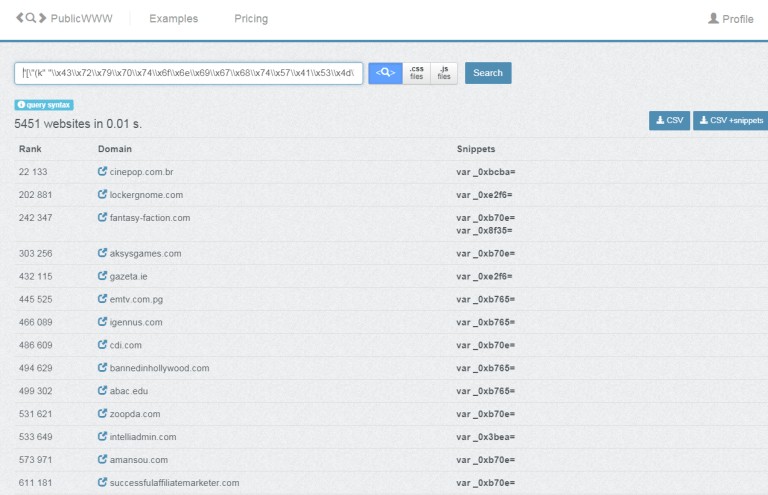Click the PublicWWW logo icon

tap(31, 18)
